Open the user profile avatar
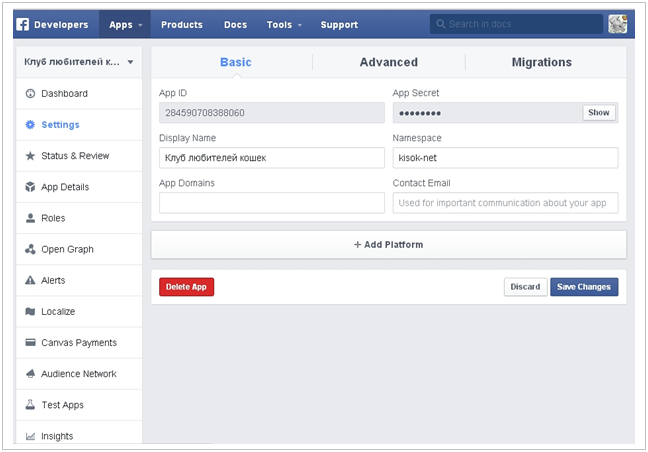The image size is (648, 452). pos(617,24)
